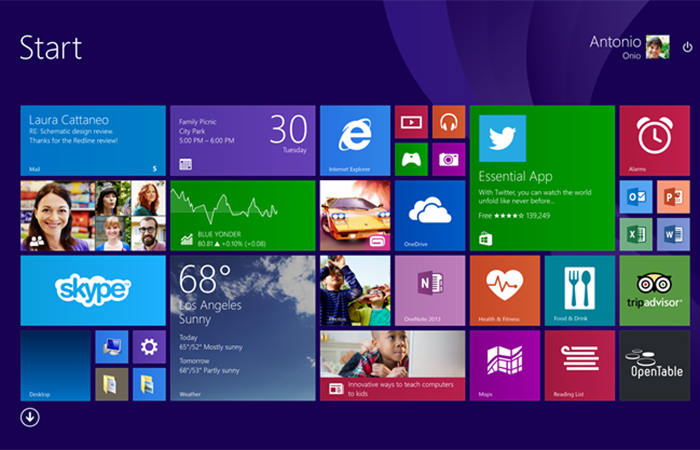Viewport: 700px width, 450px height.
Task: Open the racing car game tile
Action: point(355,216)
